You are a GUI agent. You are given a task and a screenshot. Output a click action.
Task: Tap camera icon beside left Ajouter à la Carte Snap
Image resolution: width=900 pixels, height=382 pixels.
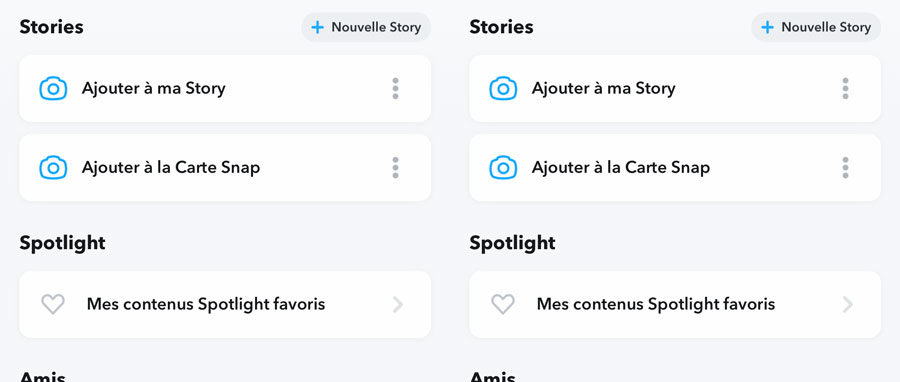coord(53,167)
